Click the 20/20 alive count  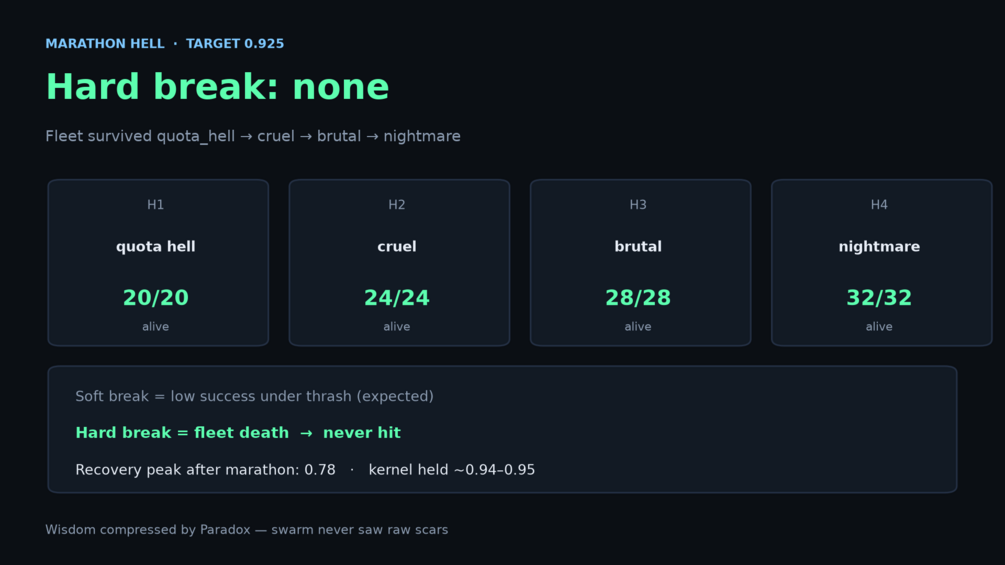[x=156, y=298]
